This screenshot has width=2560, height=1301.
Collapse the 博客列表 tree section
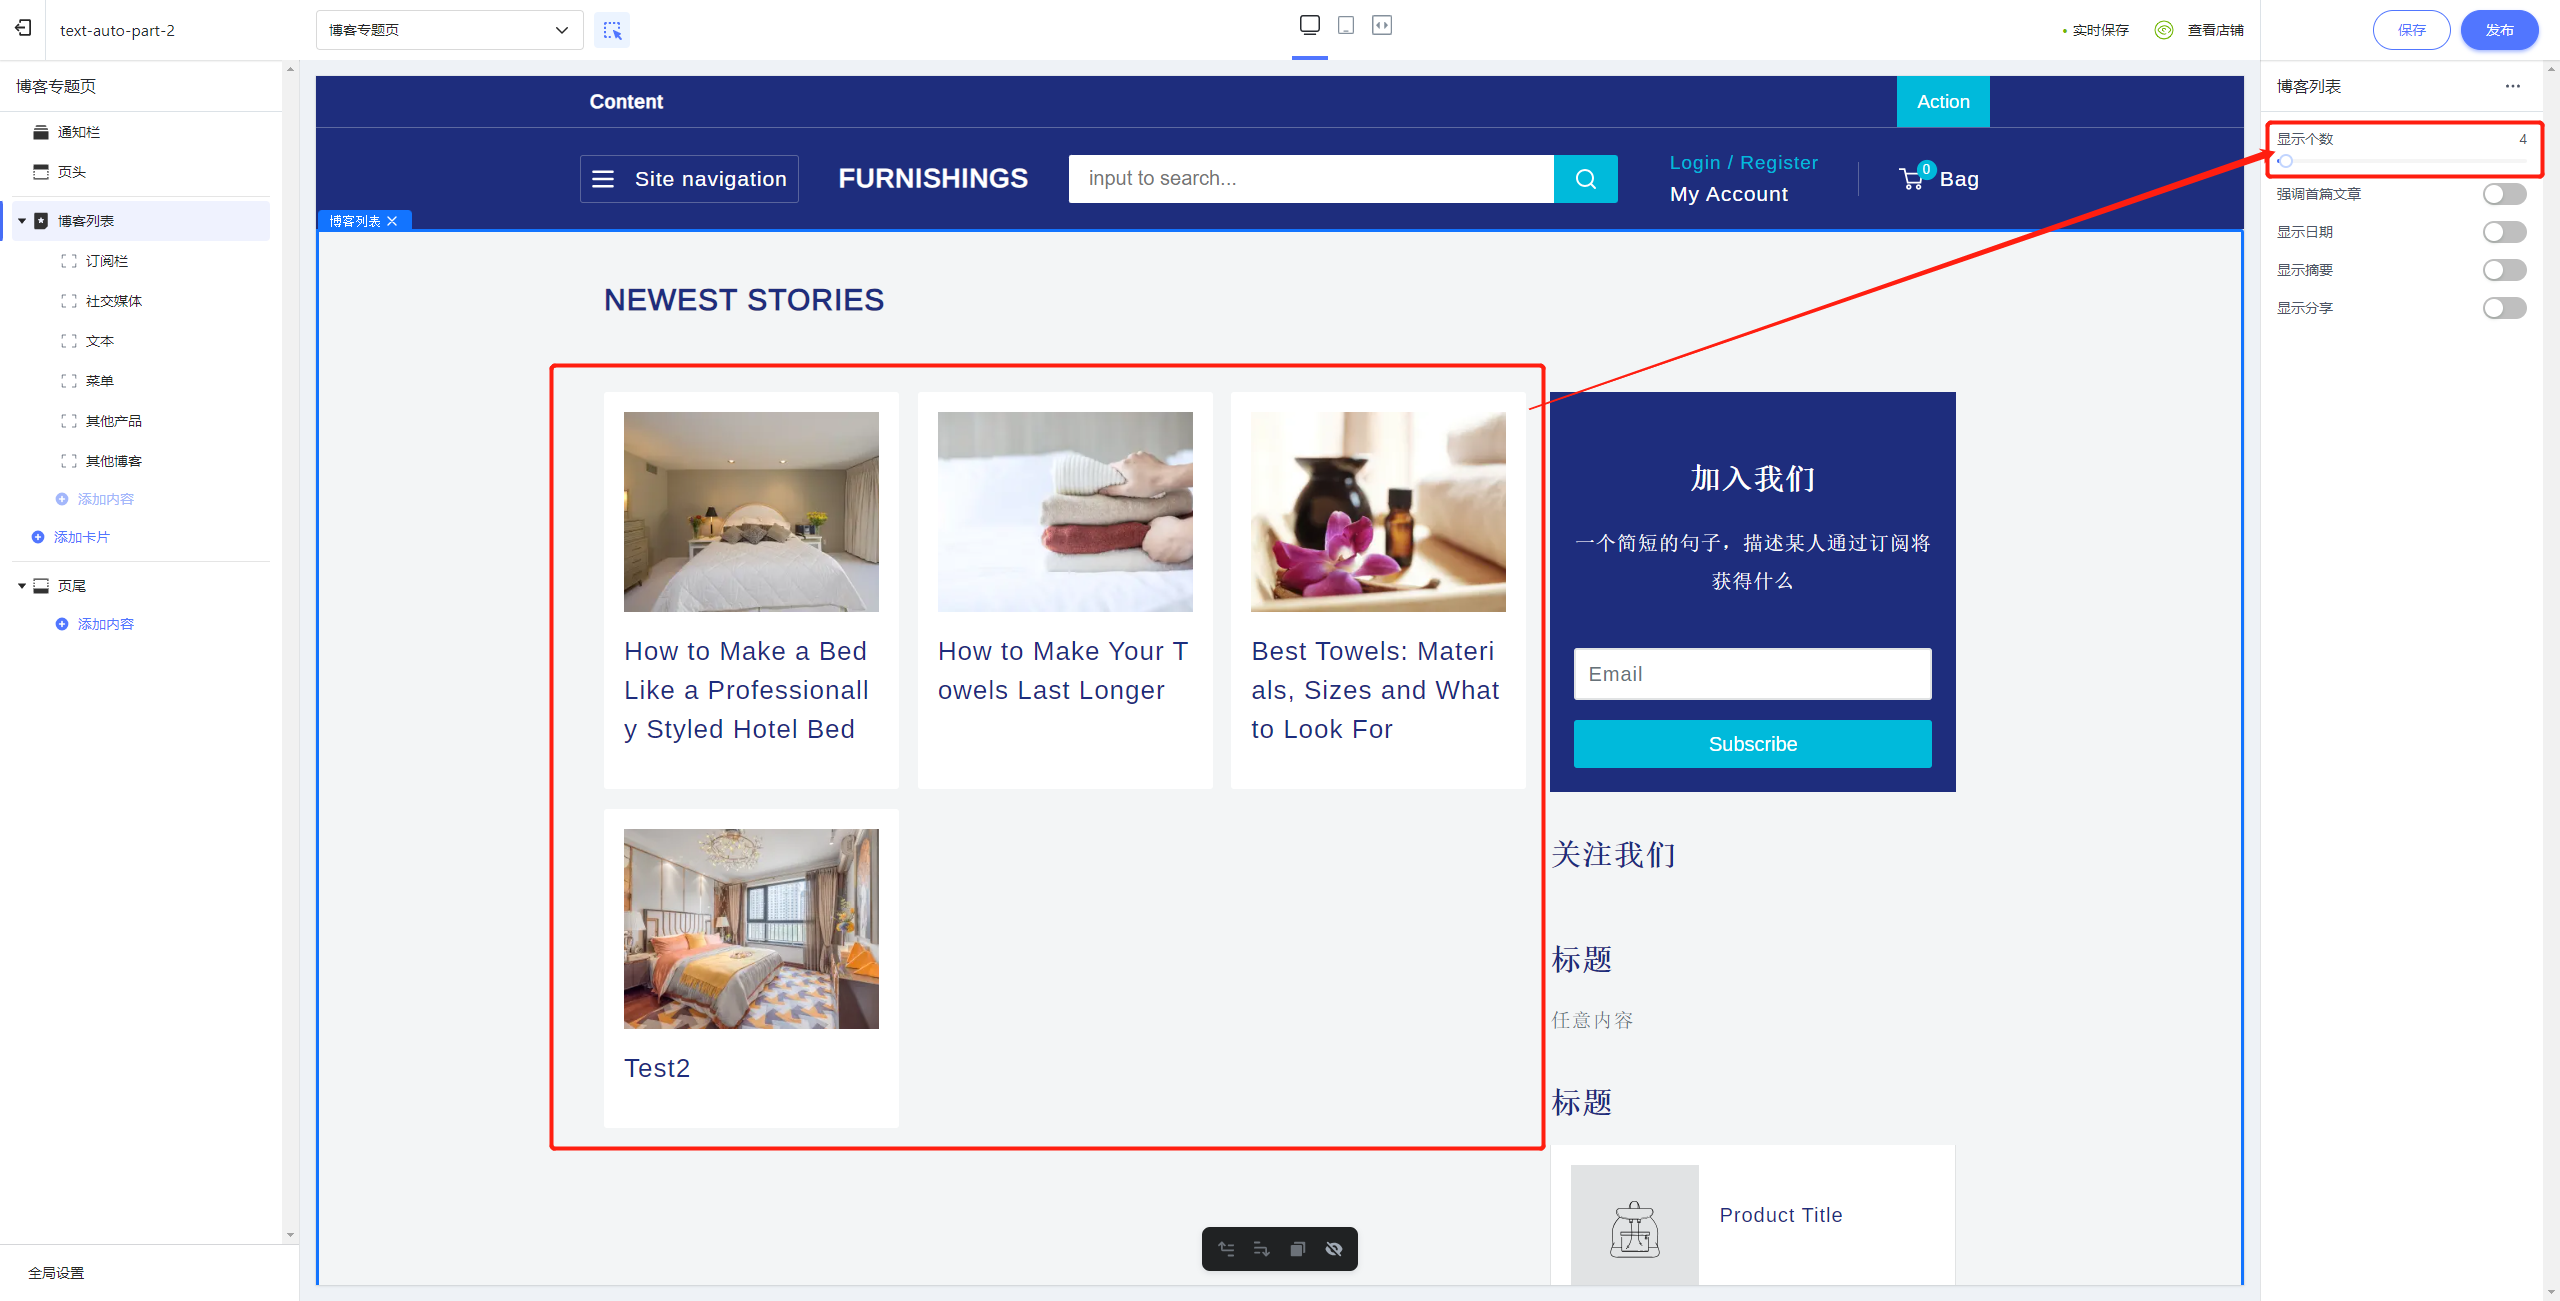pos(22,221)
